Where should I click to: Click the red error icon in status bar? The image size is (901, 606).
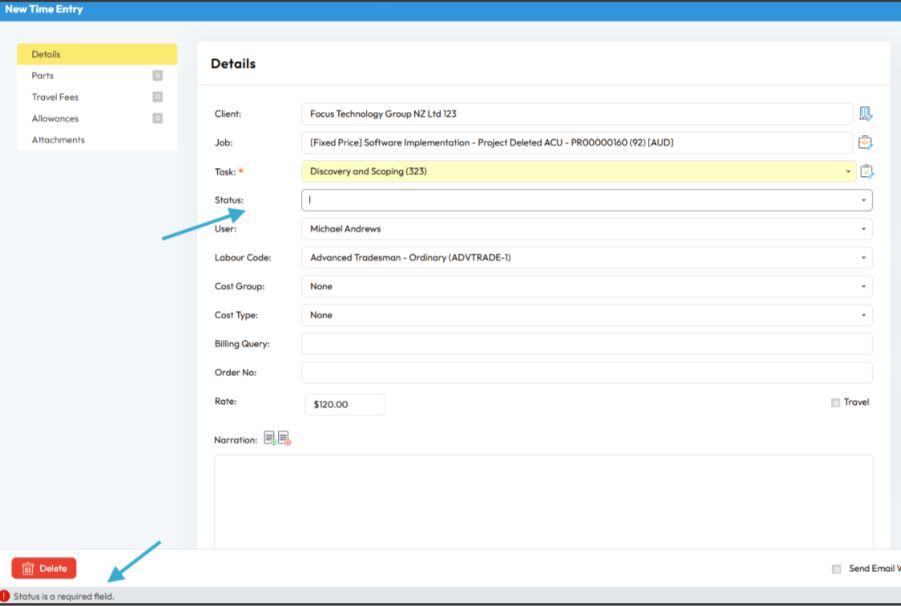6,596
